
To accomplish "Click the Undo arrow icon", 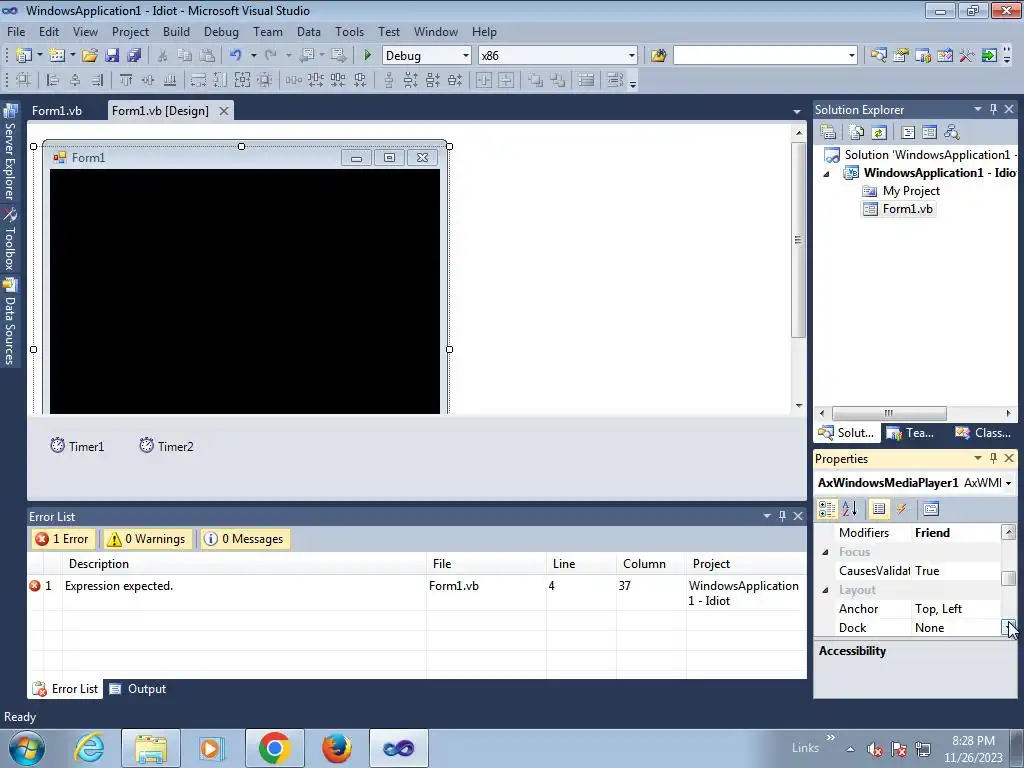I will [x=236, y=56].
